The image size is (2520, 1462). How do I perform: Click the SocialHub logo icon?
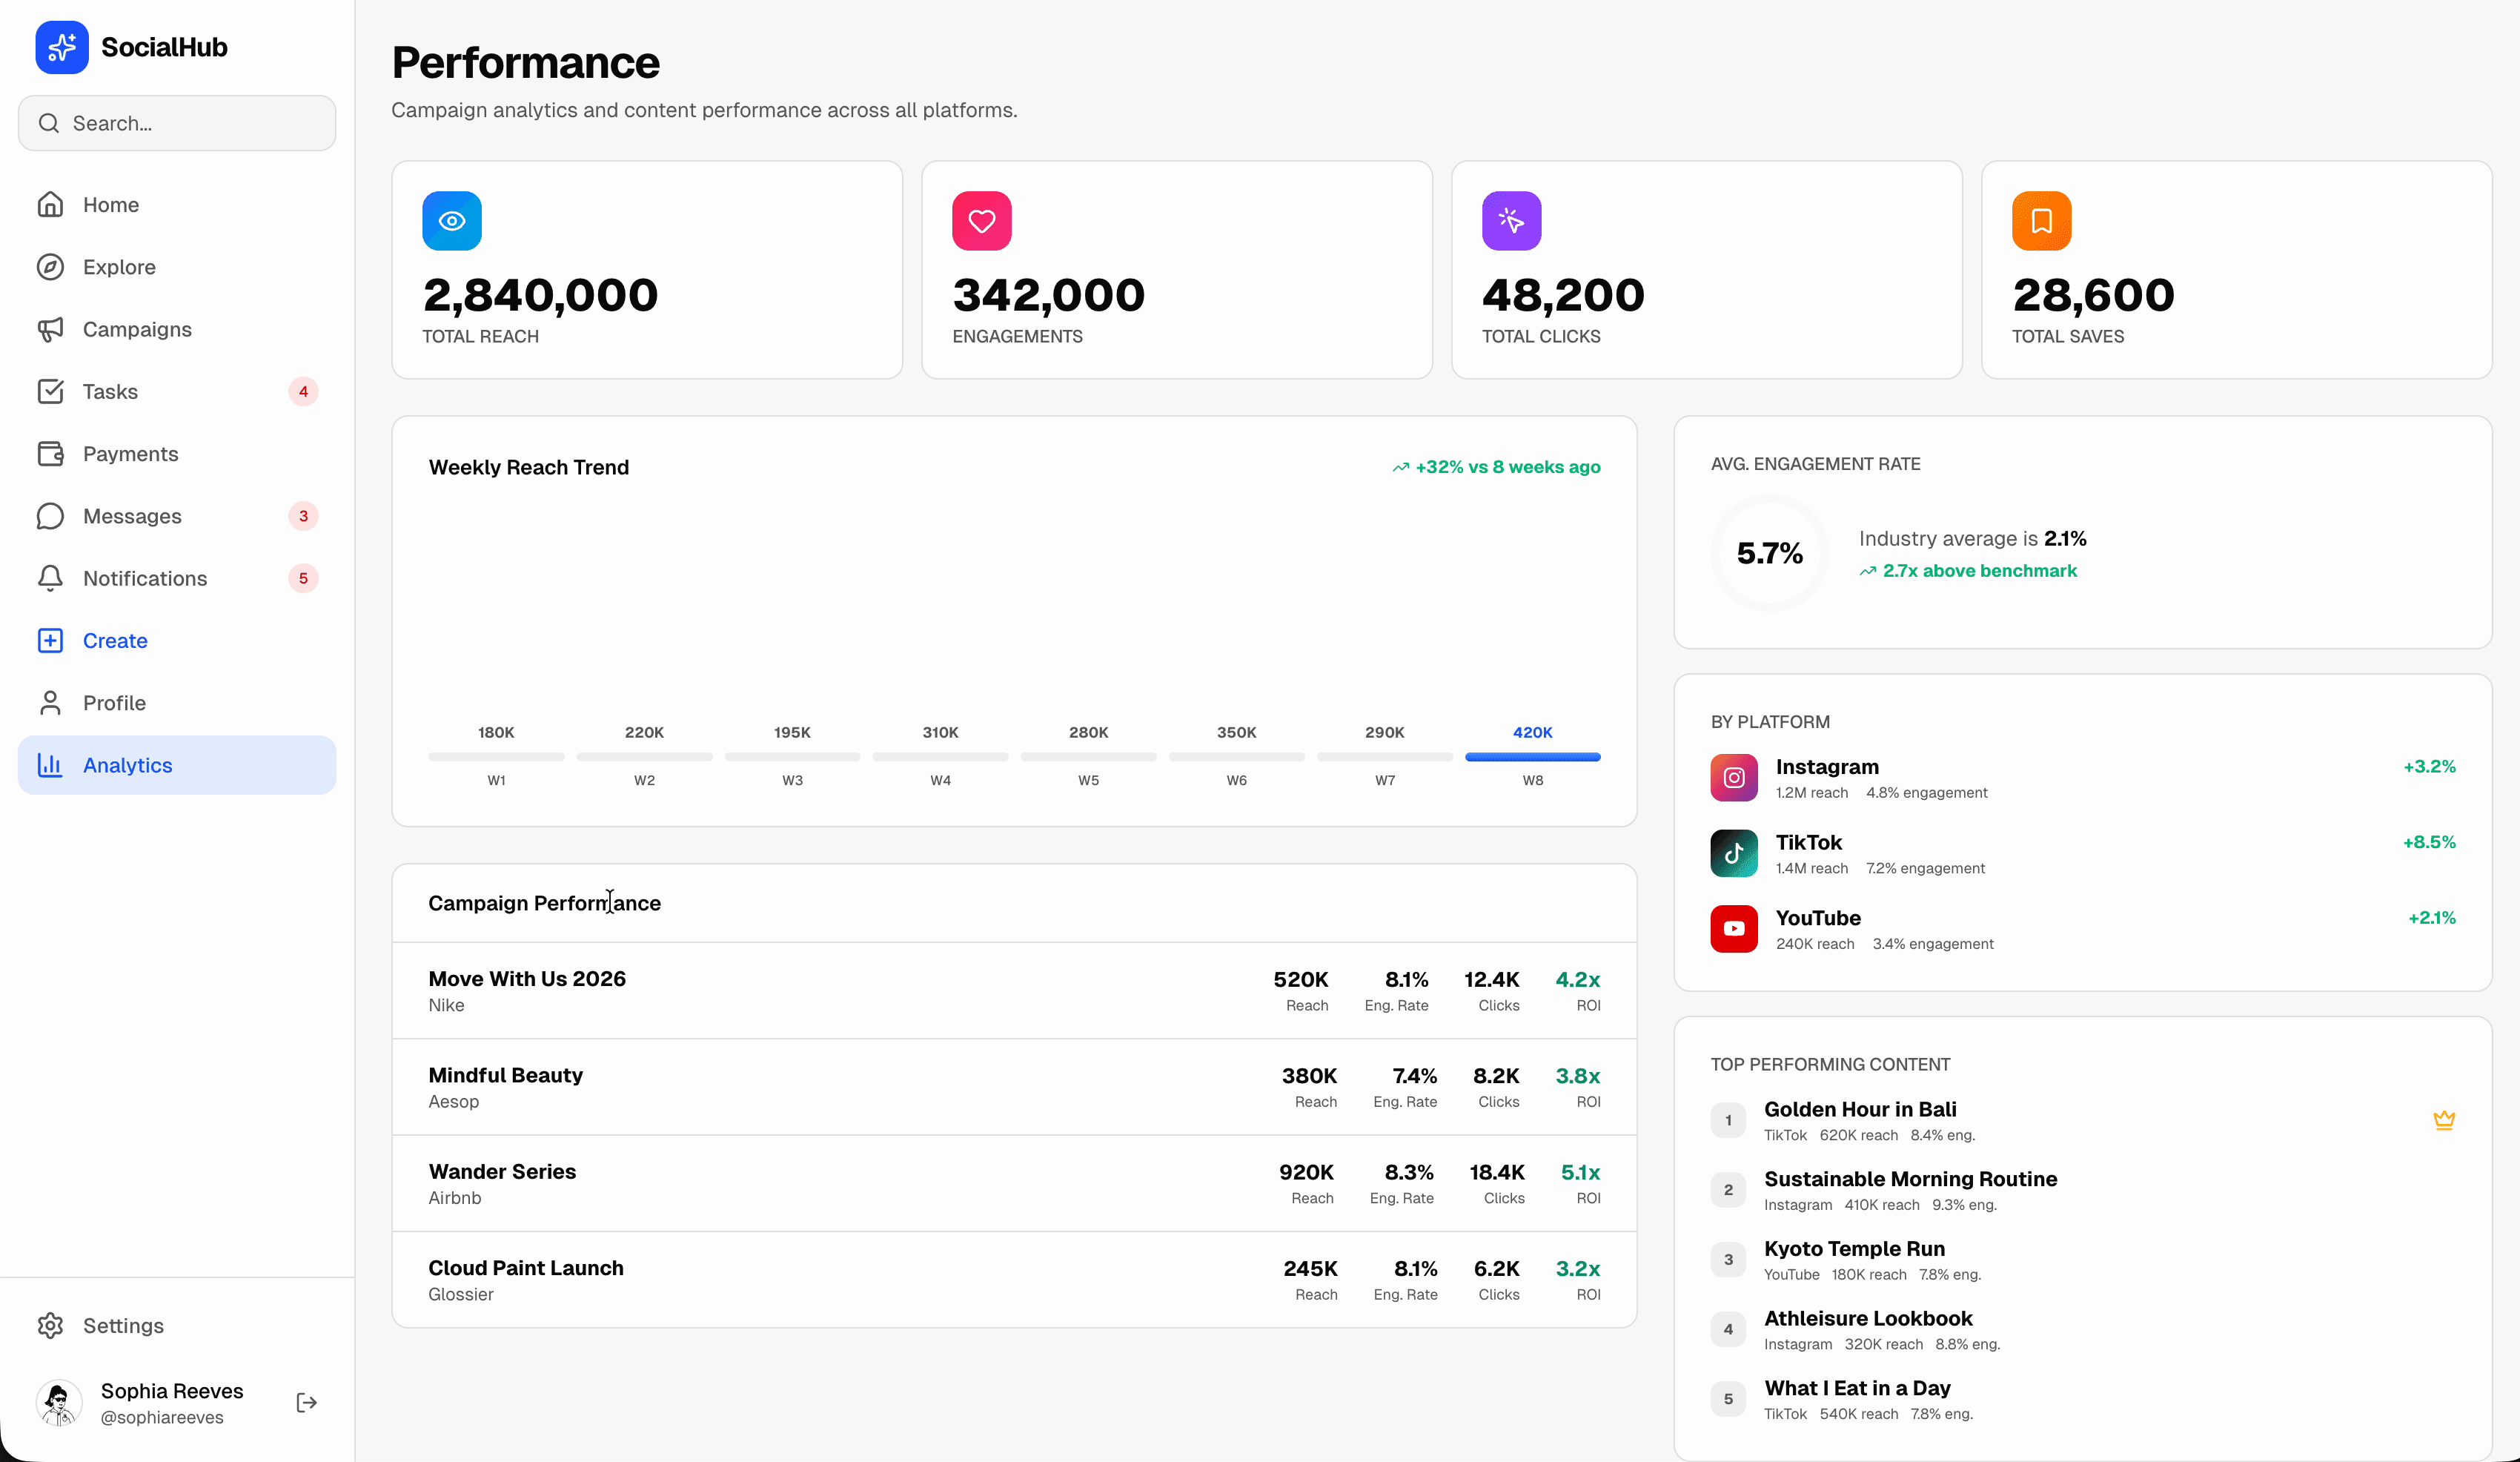pos(61,46)
